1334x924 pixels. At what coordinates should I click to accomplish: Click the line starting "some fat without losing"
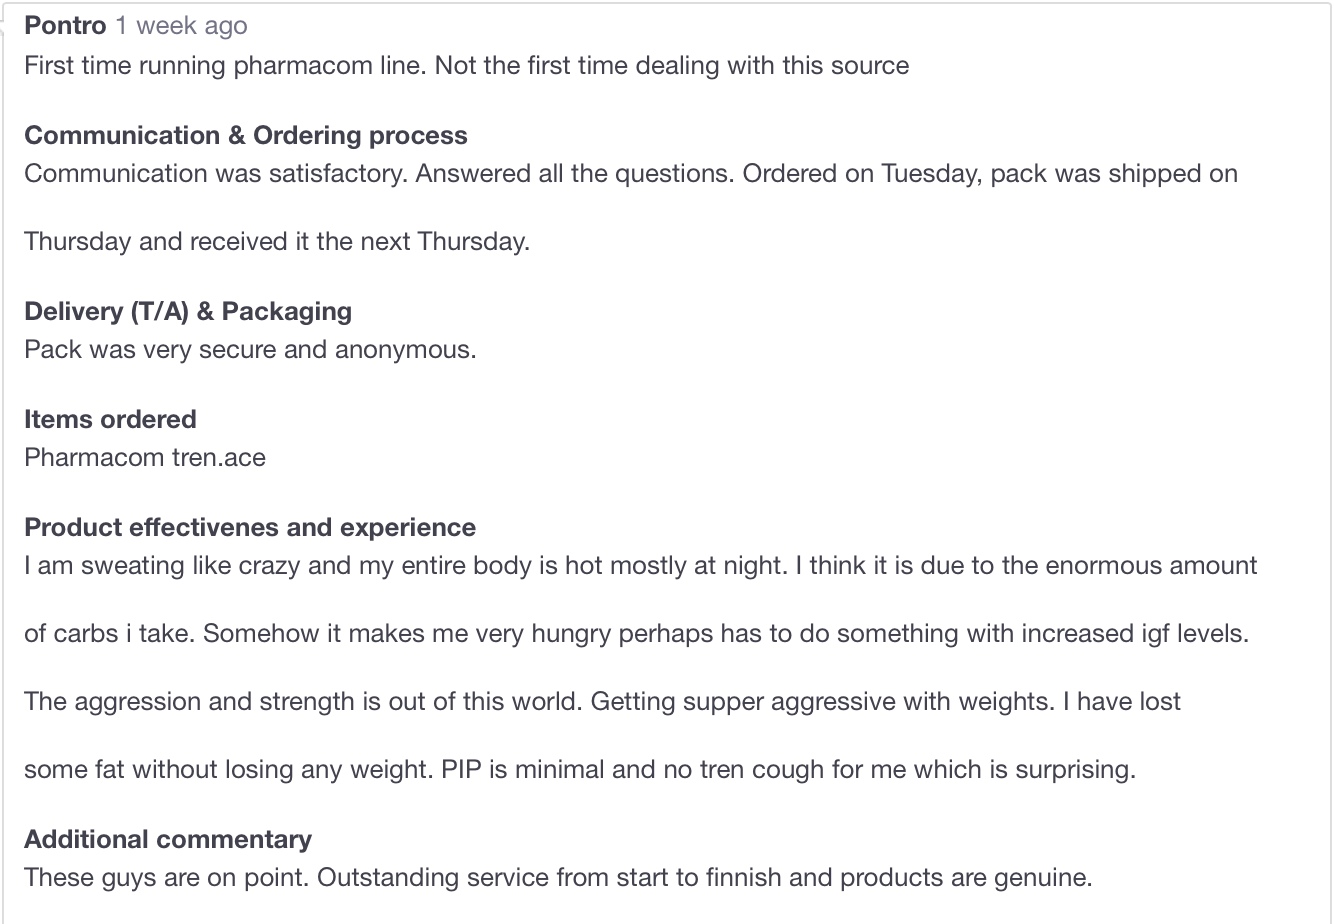pyautogui.click(x=580, y=770)
